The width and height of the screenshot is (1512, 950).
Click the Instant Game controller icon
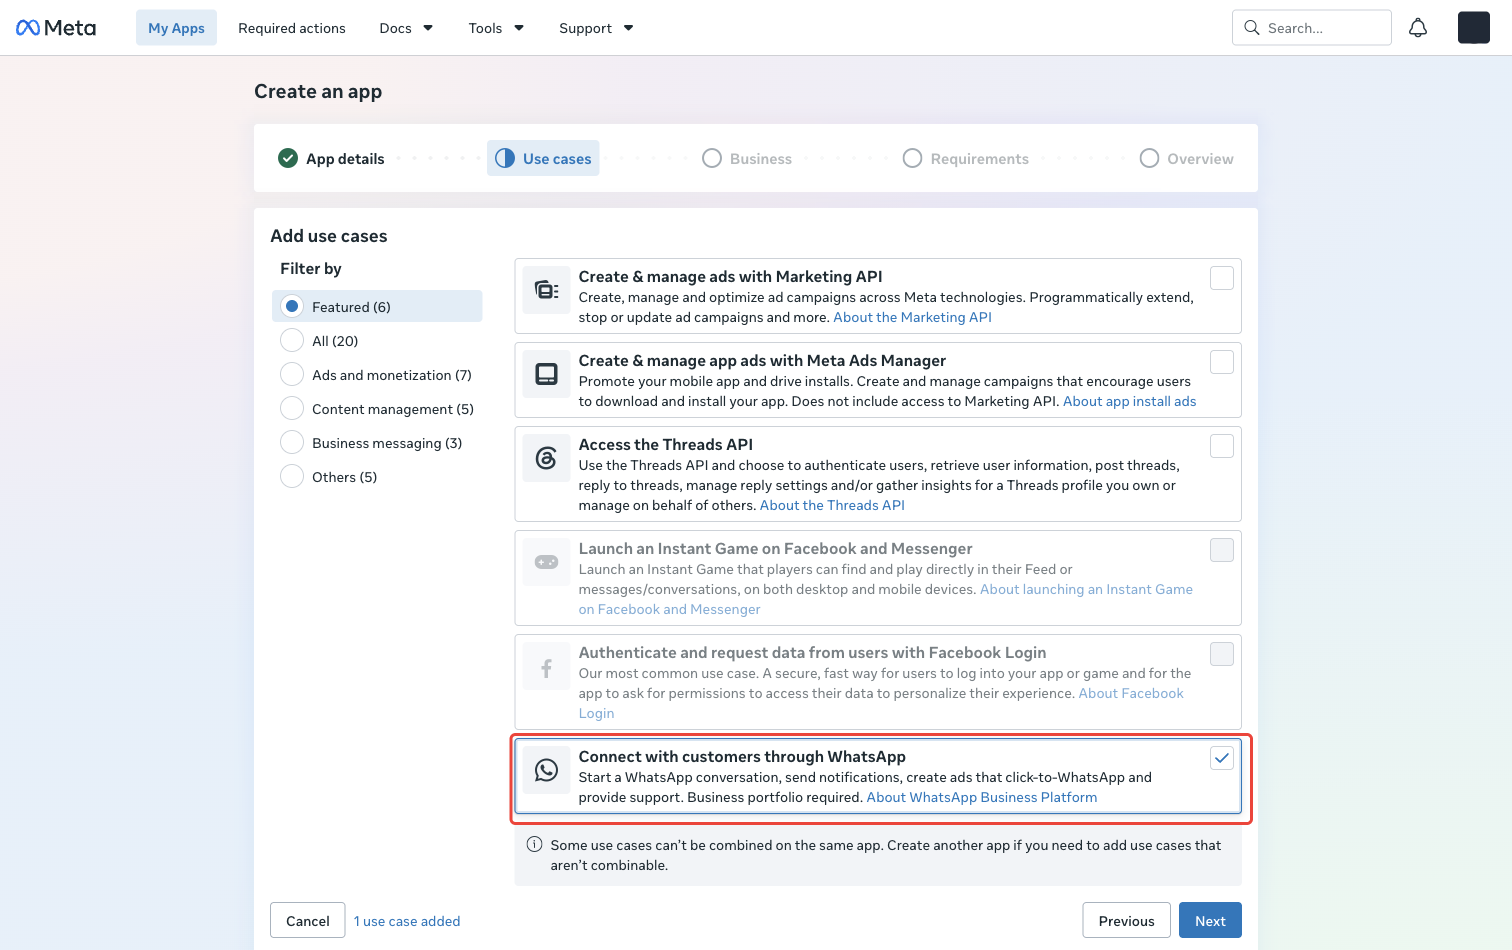(546, 562)
